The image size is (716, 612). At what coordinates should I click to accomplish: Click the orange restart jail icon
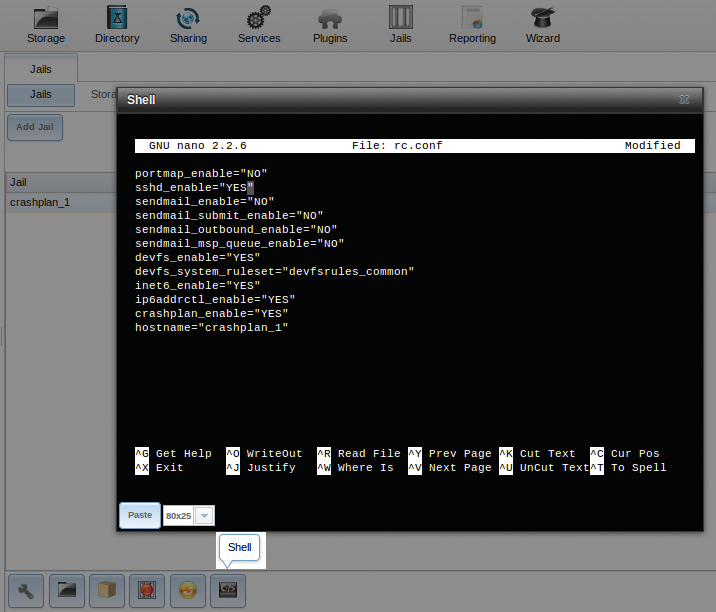(x=188, y=591)
